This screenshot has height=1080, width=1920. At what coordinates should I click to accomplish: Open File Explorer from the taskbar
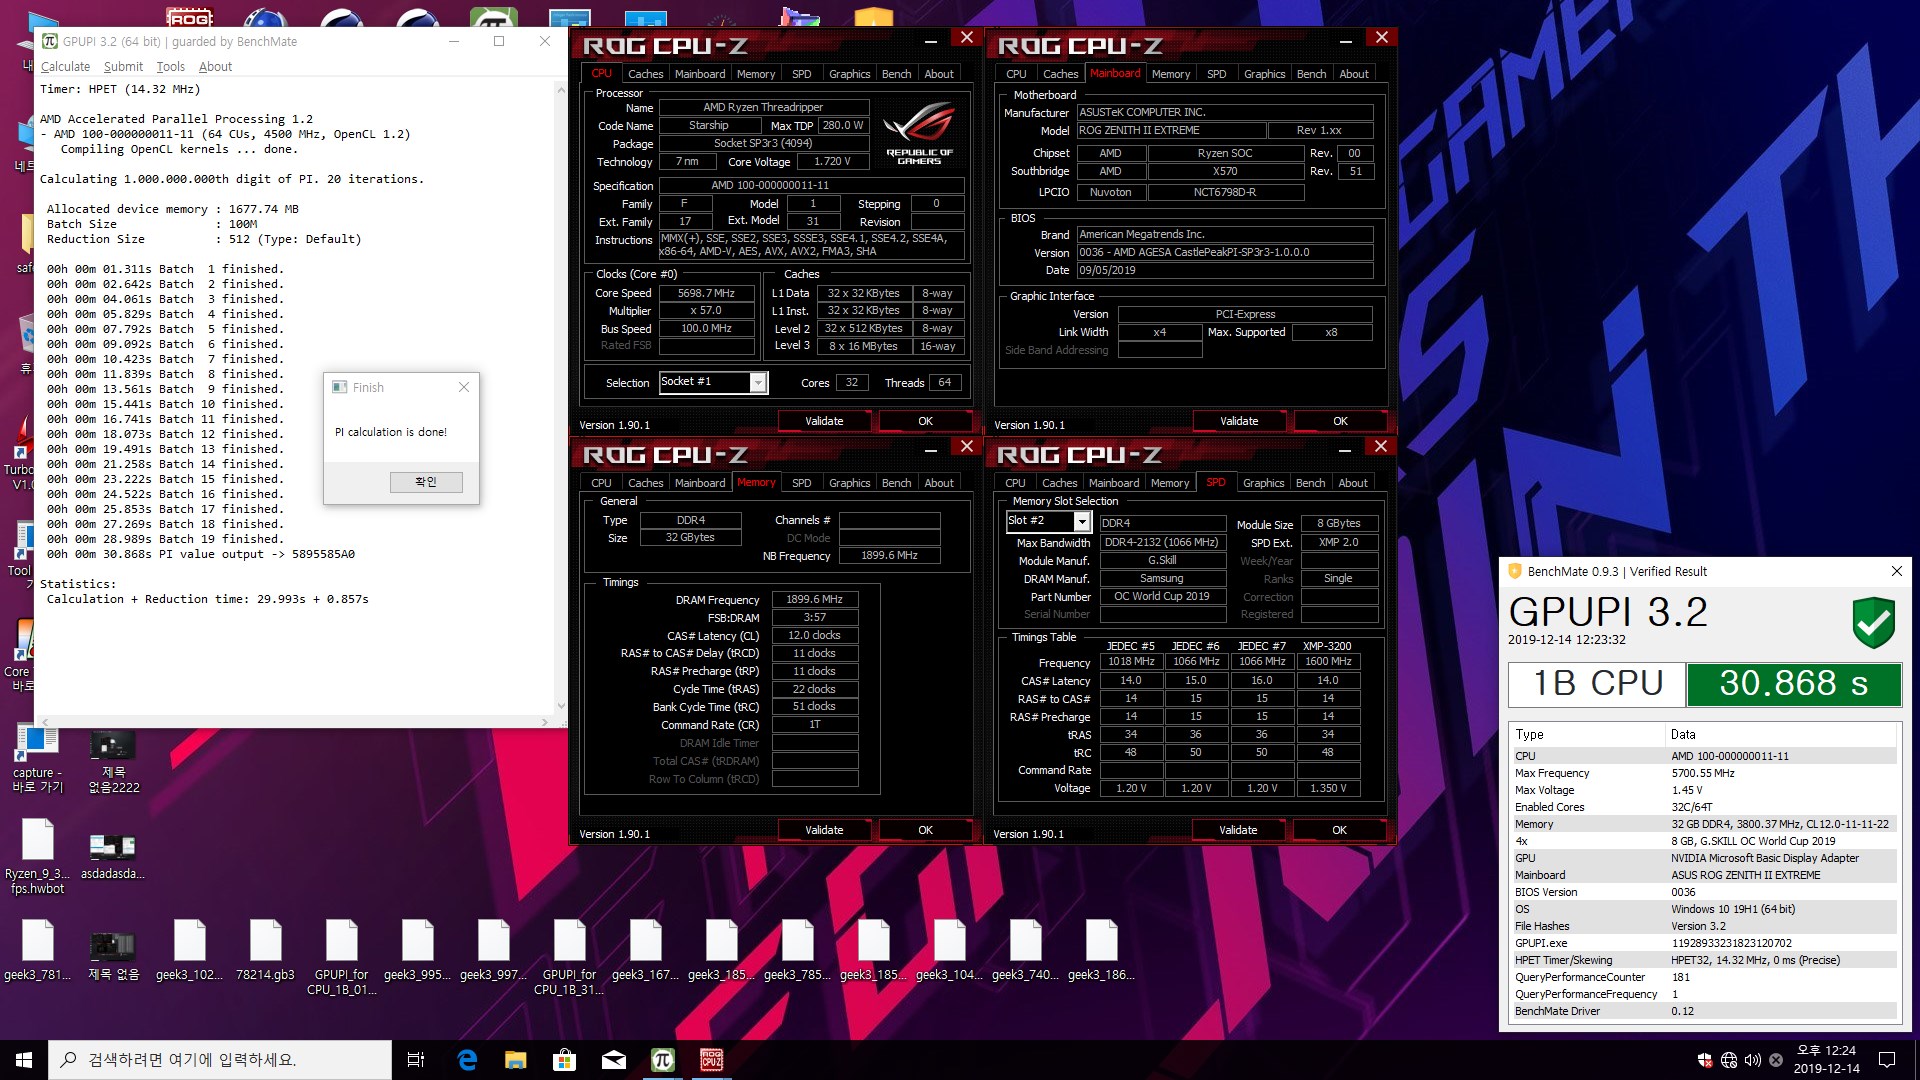515,1060
